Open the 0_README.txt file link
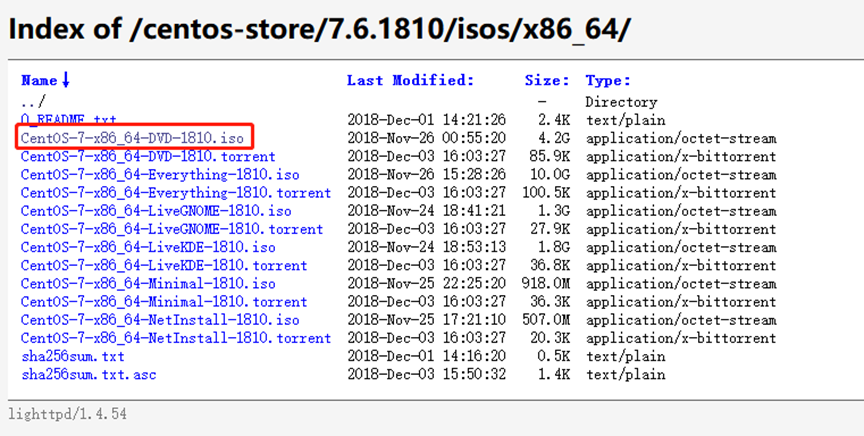The height and width of the screenshot is (436, 864). pyautogui.click(x=69, y=120)
